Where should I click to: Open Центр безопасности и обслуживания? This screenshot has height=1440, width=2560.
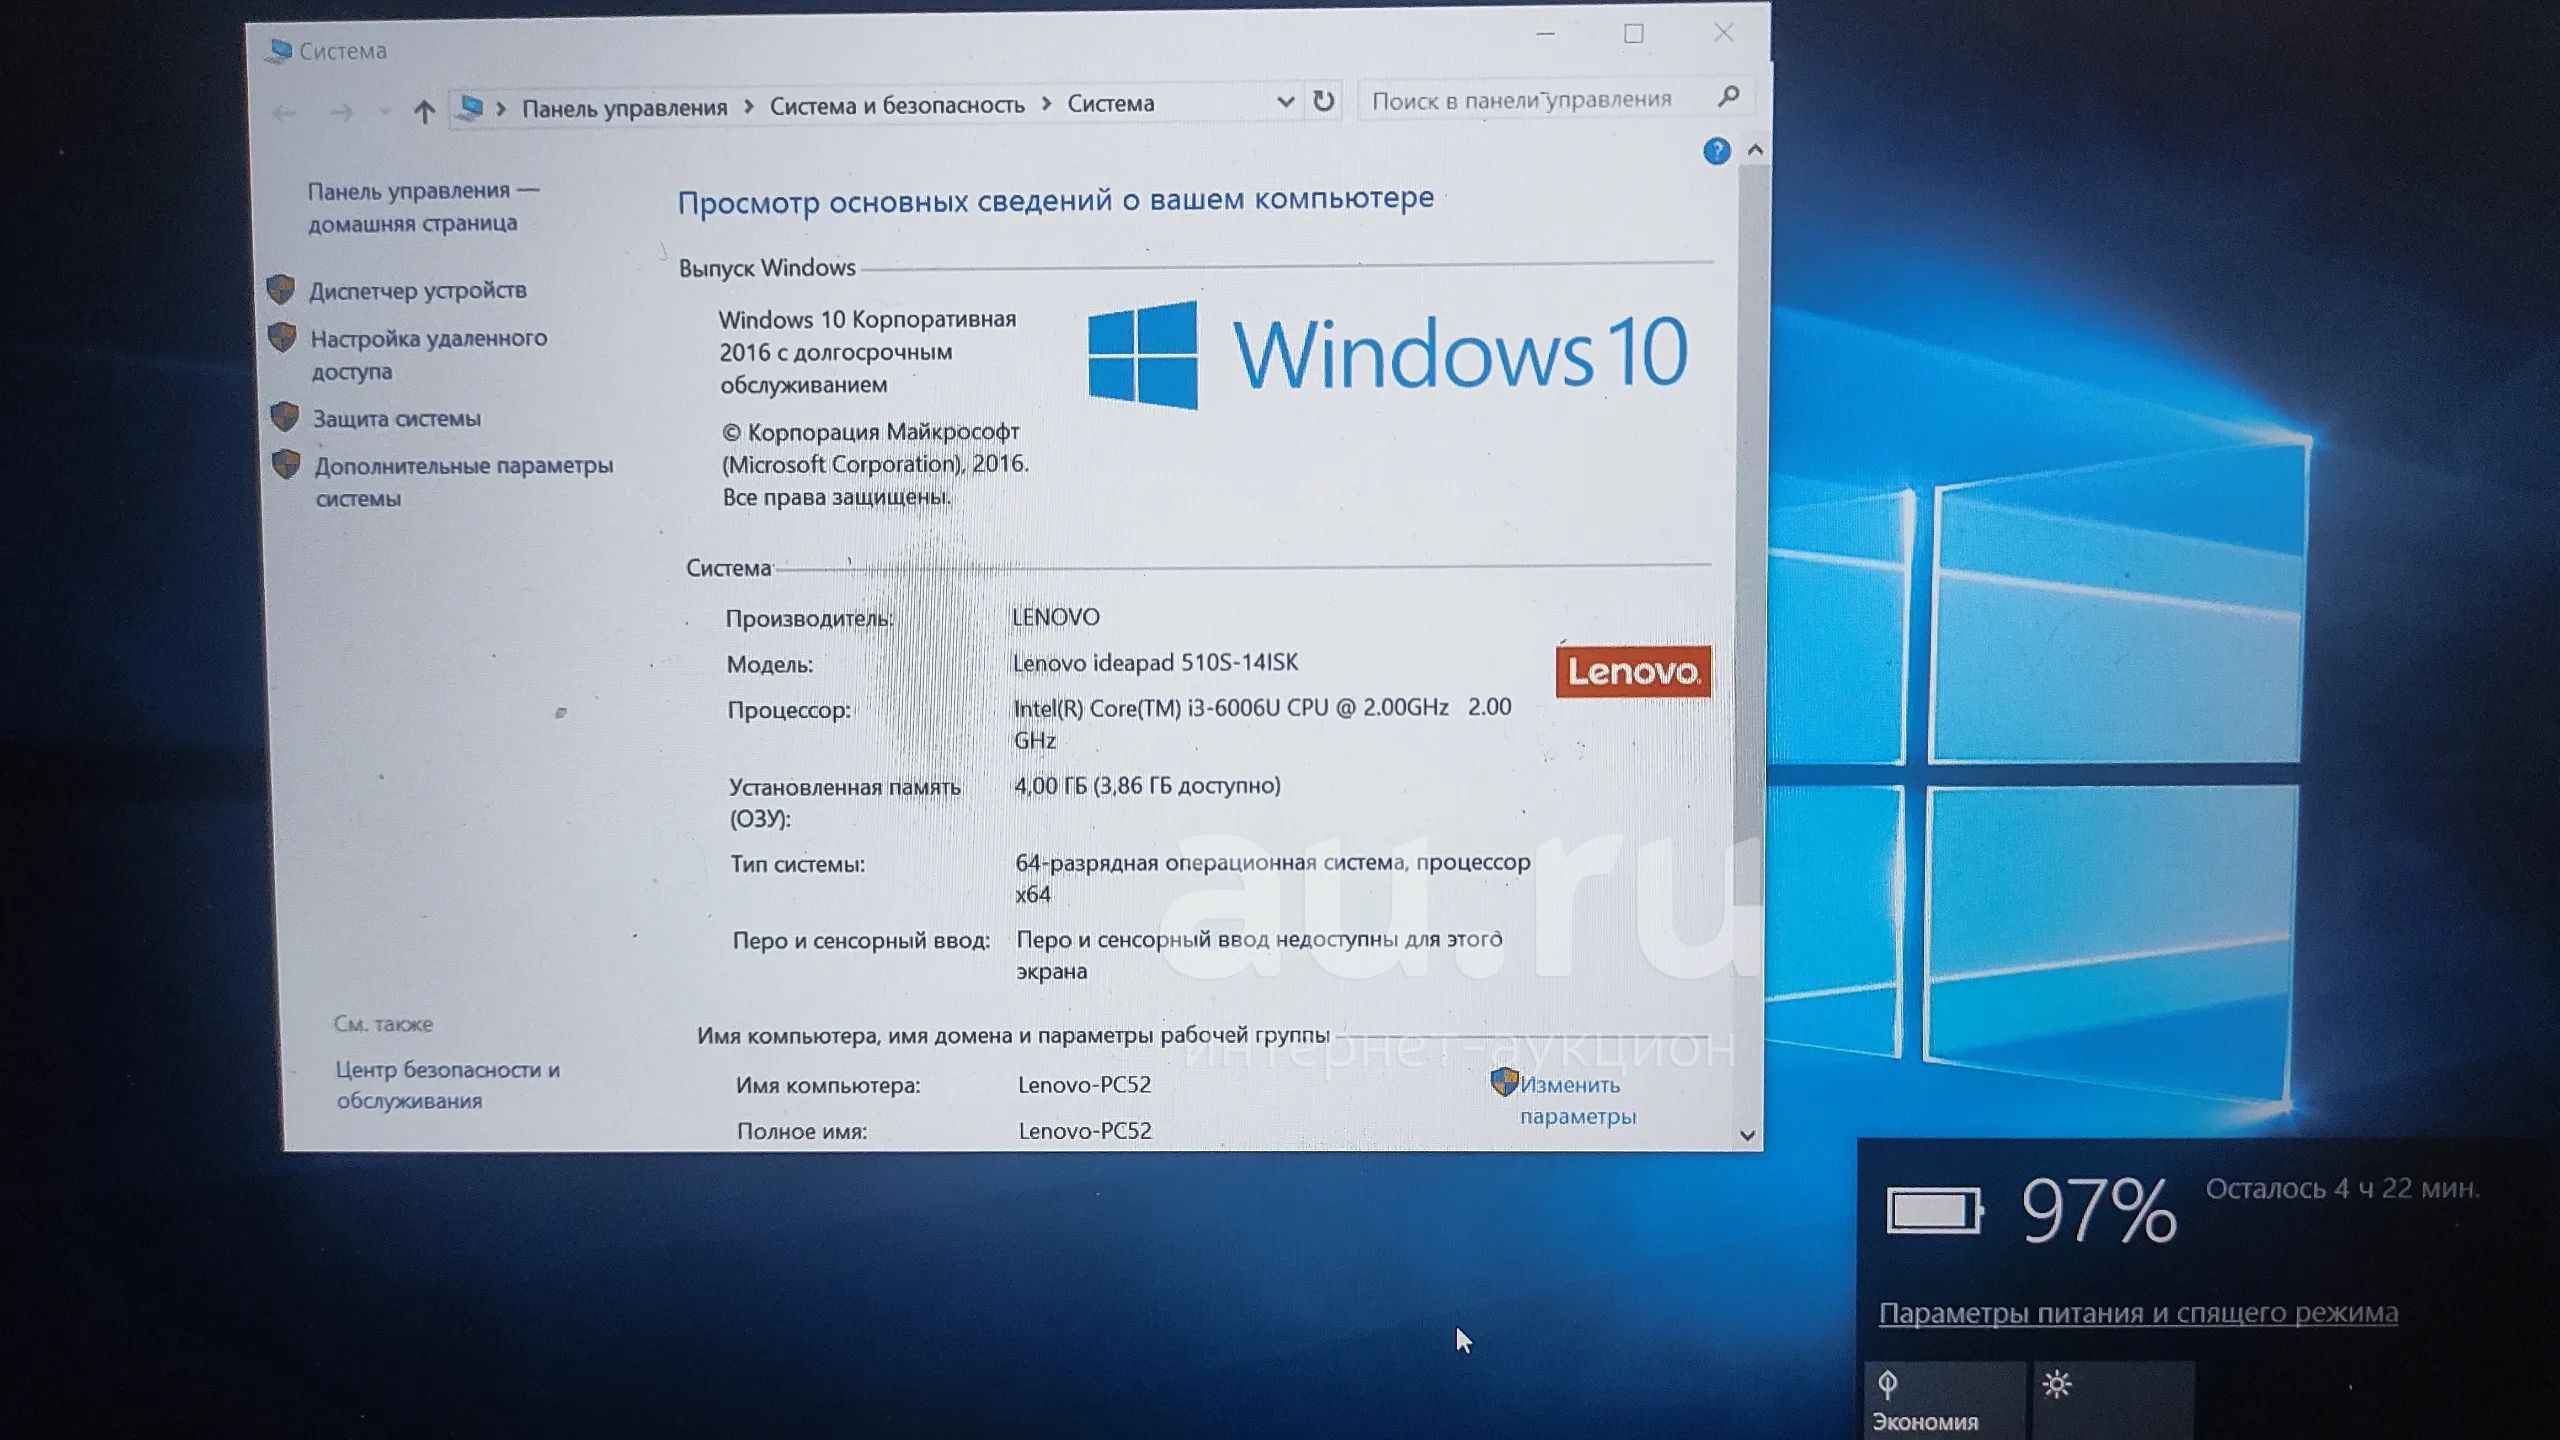(x=447, y=1085)
